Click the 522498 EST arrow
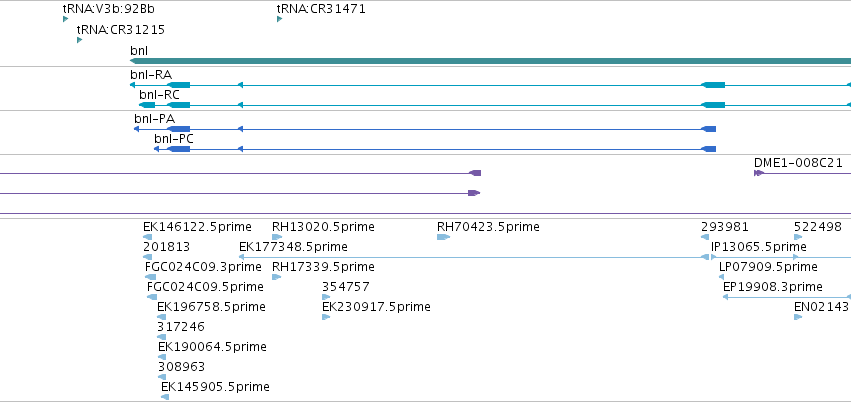 (x=798, y=237)
